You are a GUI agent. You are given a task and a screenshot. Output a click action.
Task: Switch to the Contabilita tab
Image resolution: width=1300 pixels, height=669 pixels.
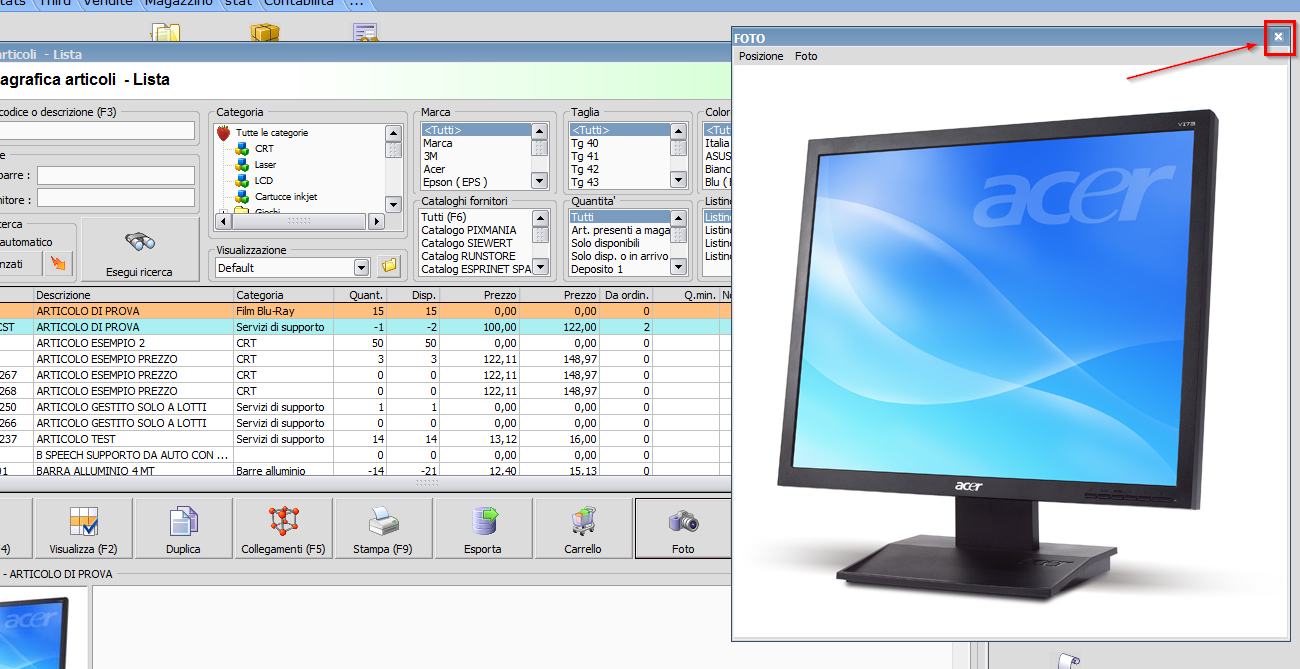coord(299,4)
